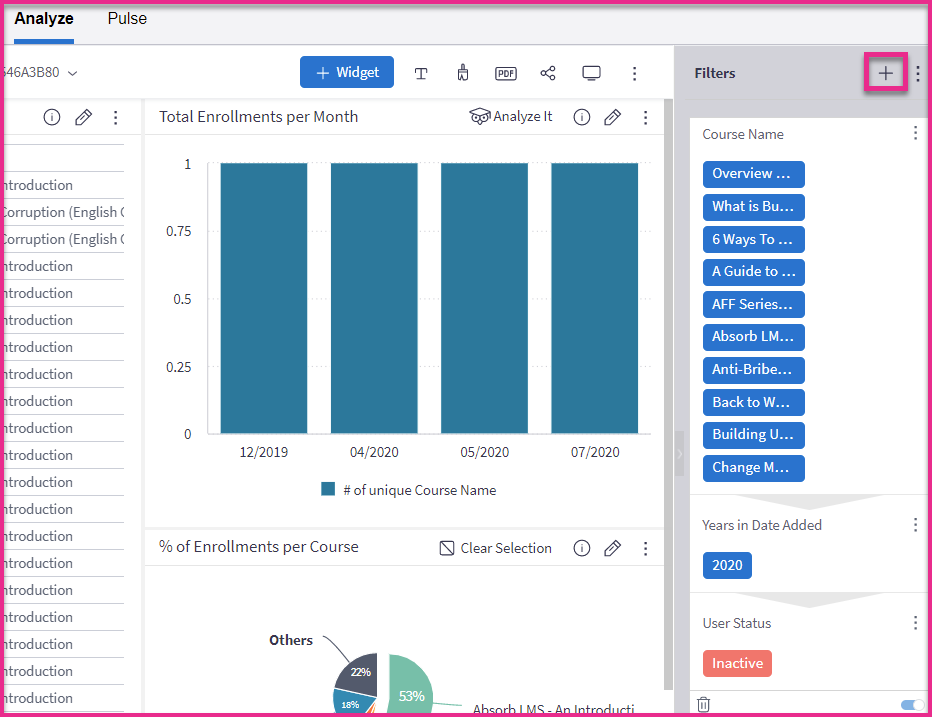The height and width of the screenshot is (717, 932).
Task: Edit the Total Enrollments per Month widget
Action: coord(613,117)
